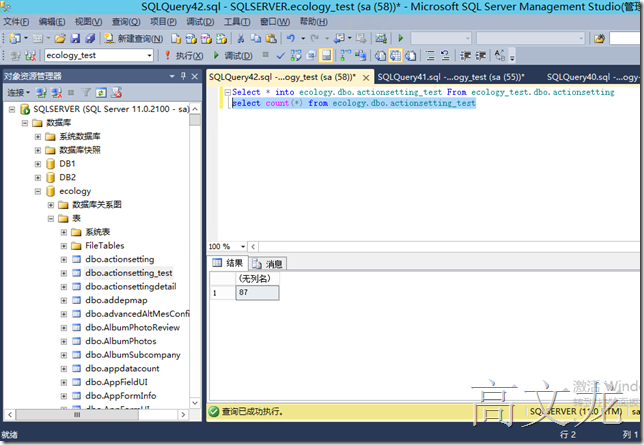Toggle the Include Actual Execution Plan icon

point(346,55)
